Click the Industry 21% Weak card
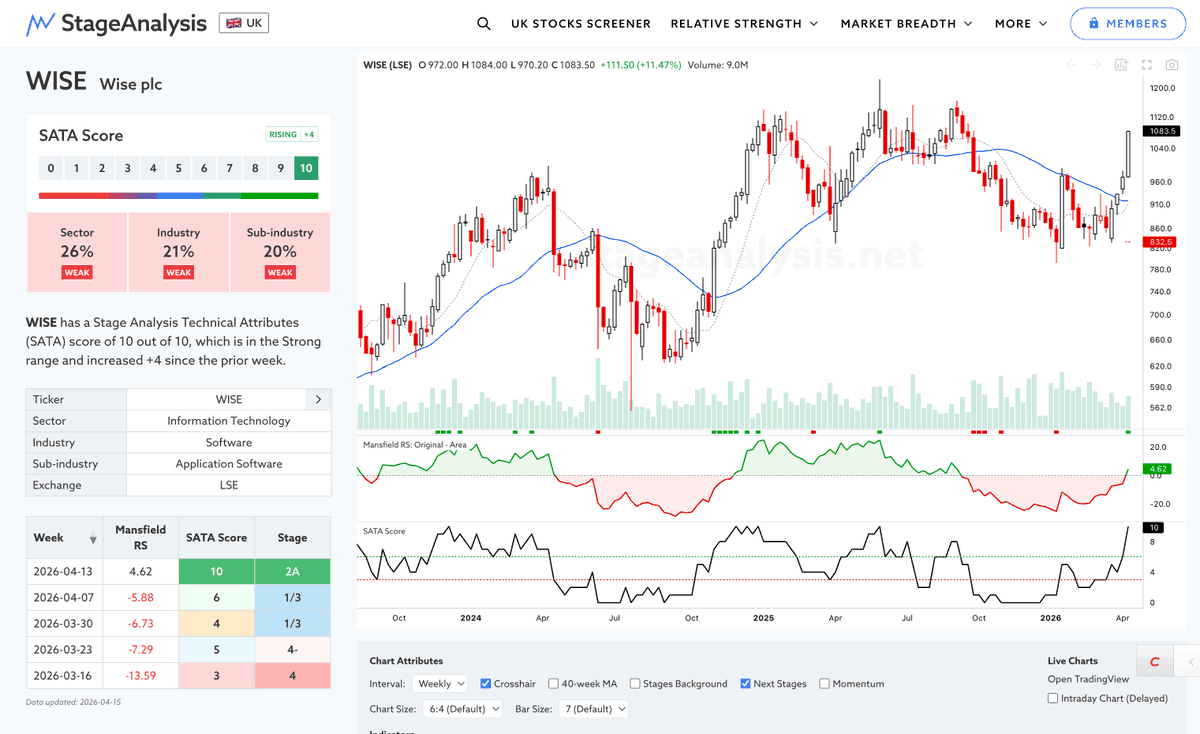 coord(178,252)
